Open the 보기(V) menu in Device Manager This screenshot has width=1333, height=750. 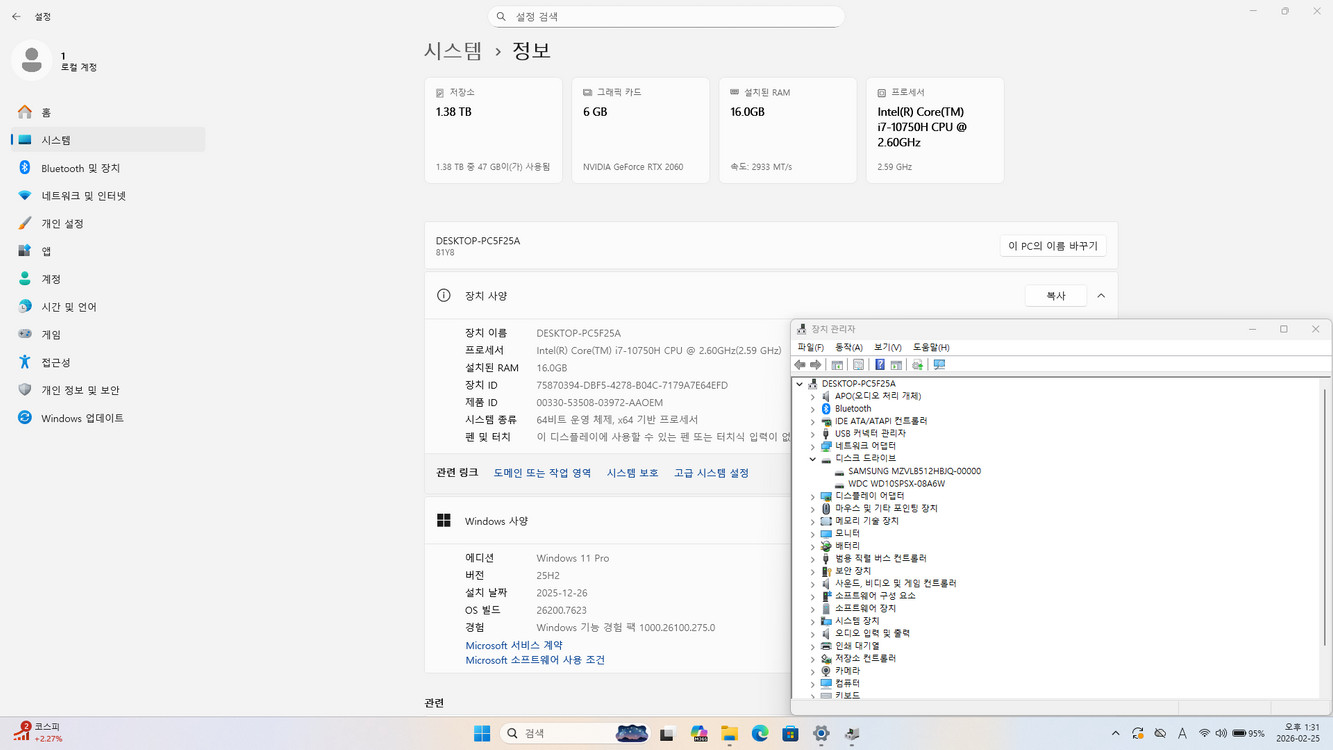[x=885, y=346]
